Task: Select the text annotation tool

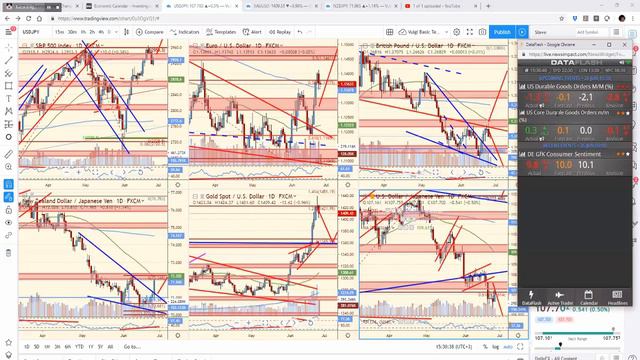Action: (x=9, y=98)
